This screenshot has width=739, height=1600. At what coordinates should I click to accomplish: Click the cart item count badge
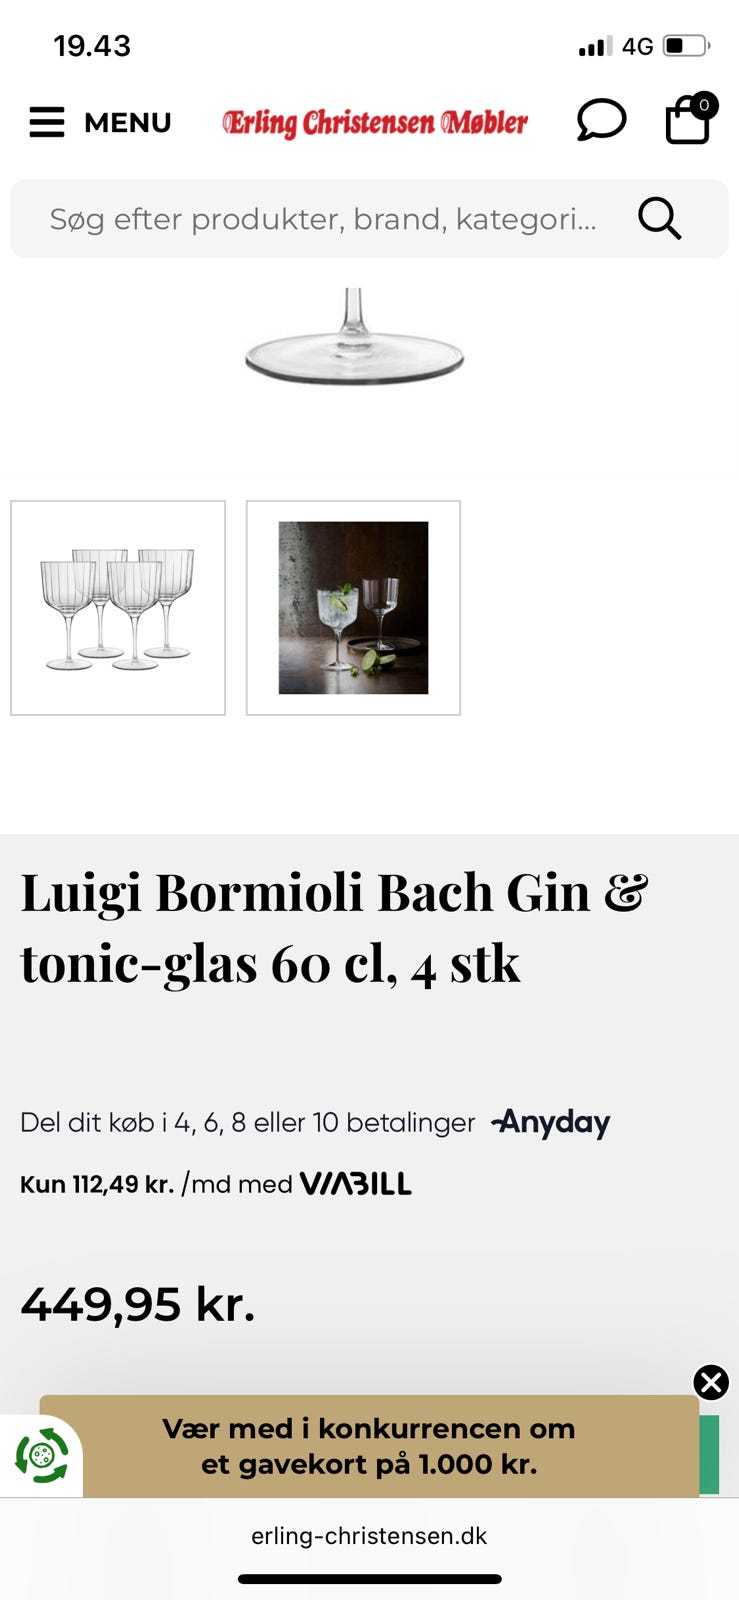click(704, 105)
